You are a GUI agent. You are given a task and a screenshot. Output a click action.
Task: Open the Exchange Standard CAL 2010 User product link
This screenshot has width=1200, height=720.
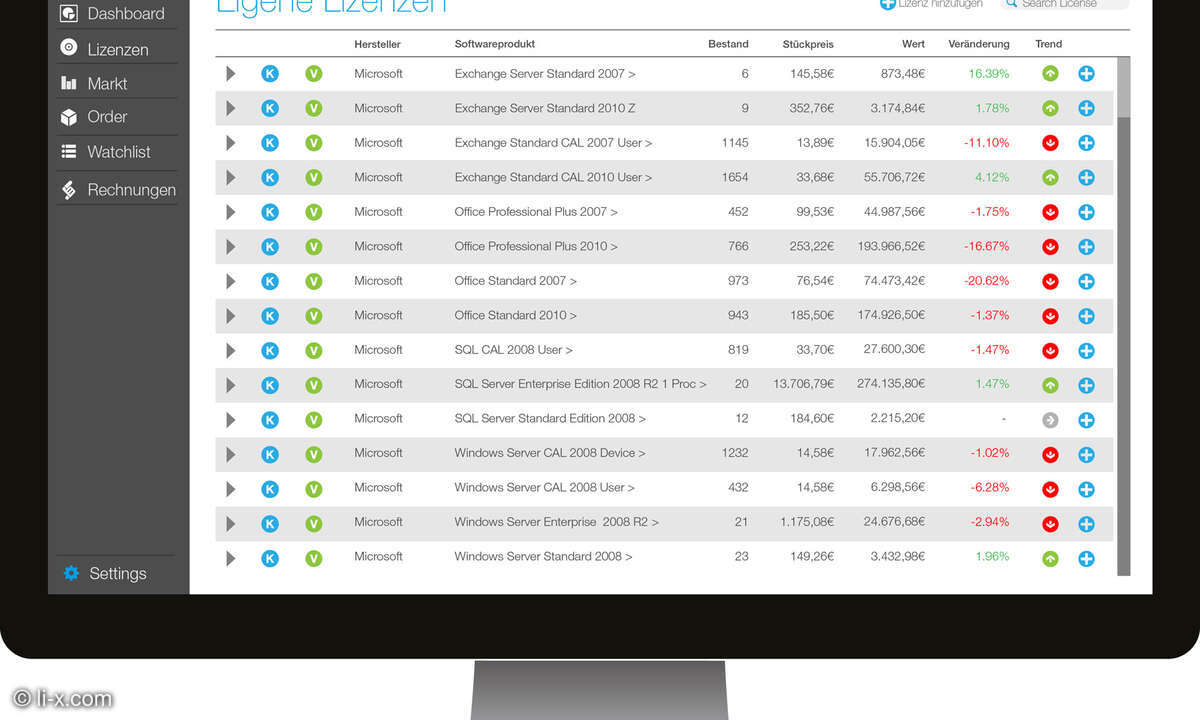point(553,177)
